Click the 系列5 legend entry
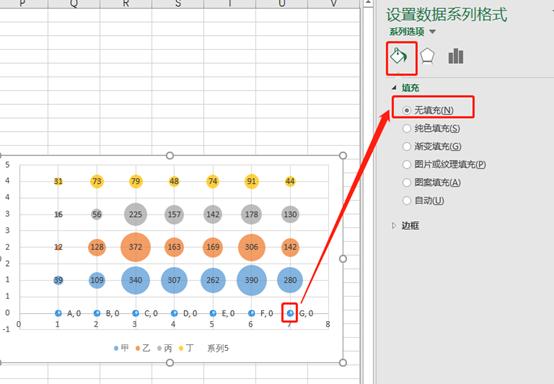The height and width of the screenshot is (384, 554). pyautogui.click(x=218, y=348)
